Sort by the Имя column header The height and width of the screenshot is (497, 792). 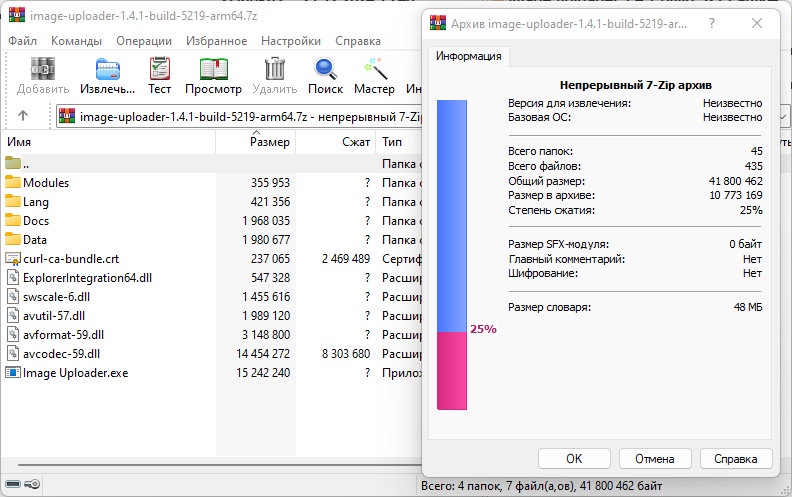tap(108, 142)
